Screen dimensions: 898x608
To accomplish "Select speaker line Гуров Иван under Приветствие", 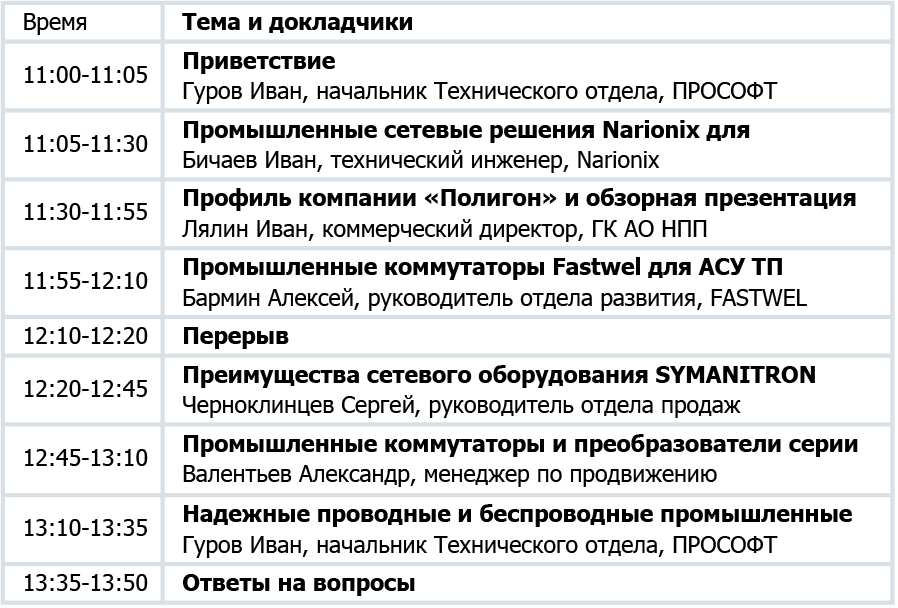I will click(479, 91).
